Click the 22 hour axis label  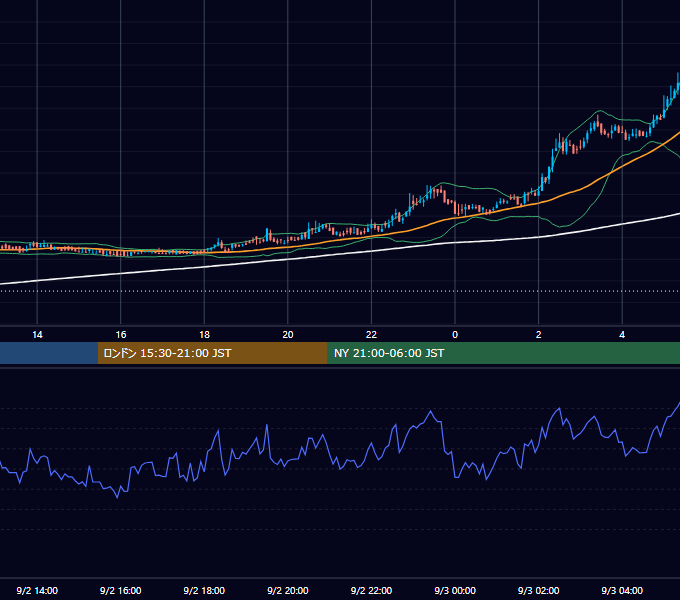pos(371,335)
